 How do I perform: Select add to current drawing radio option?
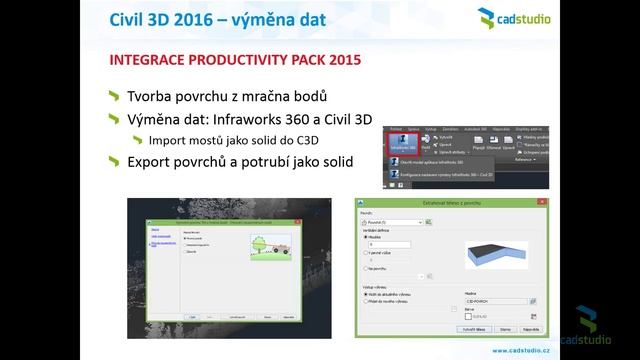coord(366,294)
